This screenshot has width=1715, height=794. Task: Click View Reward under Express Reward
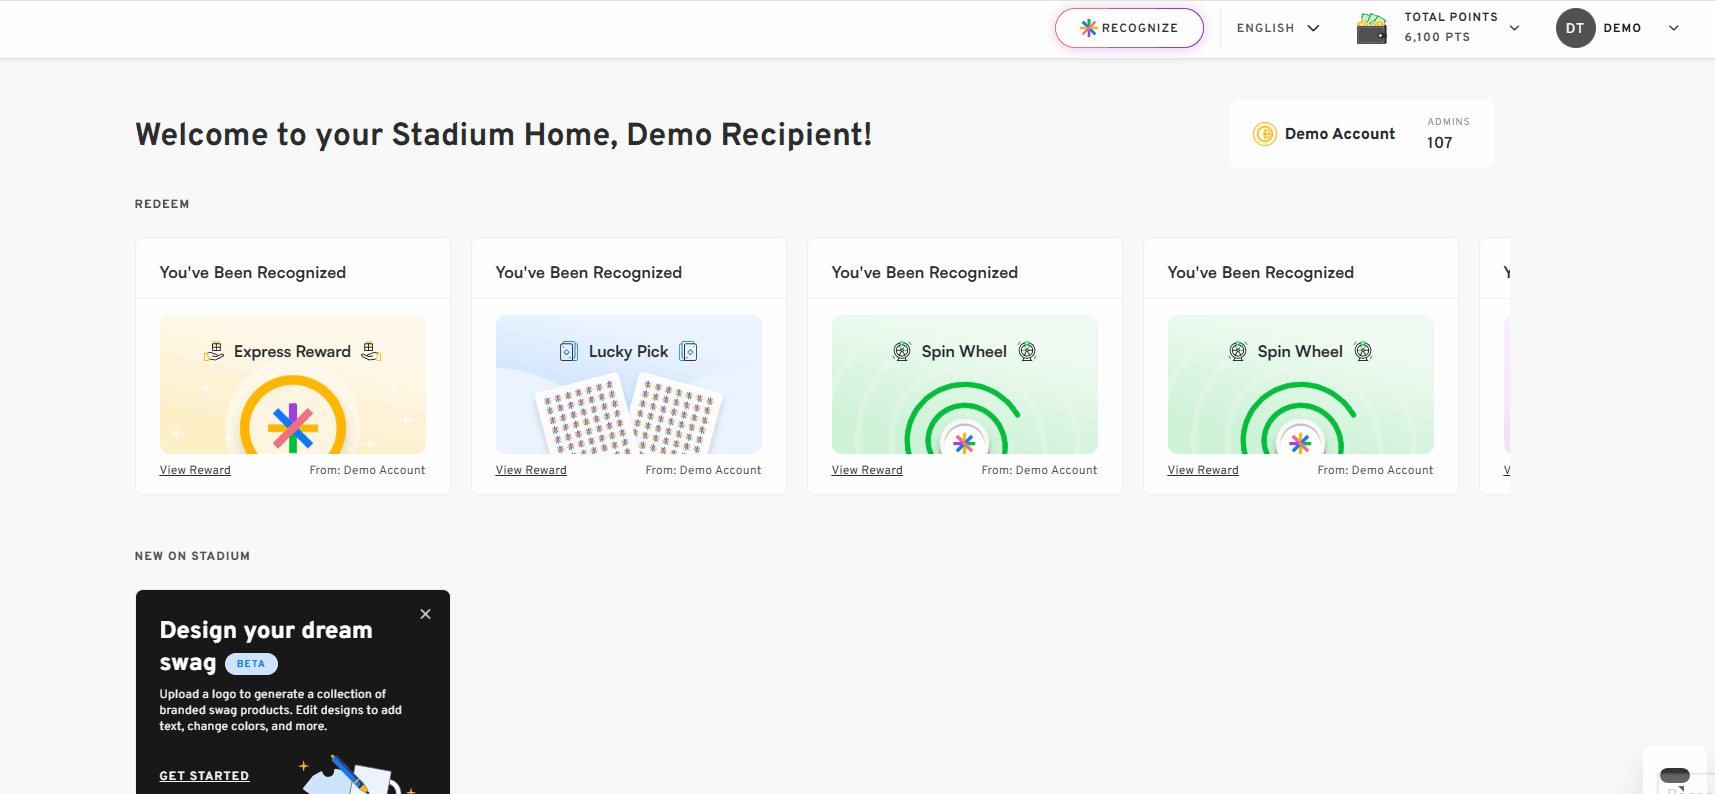pyautogui.click(x=195, y=470)
